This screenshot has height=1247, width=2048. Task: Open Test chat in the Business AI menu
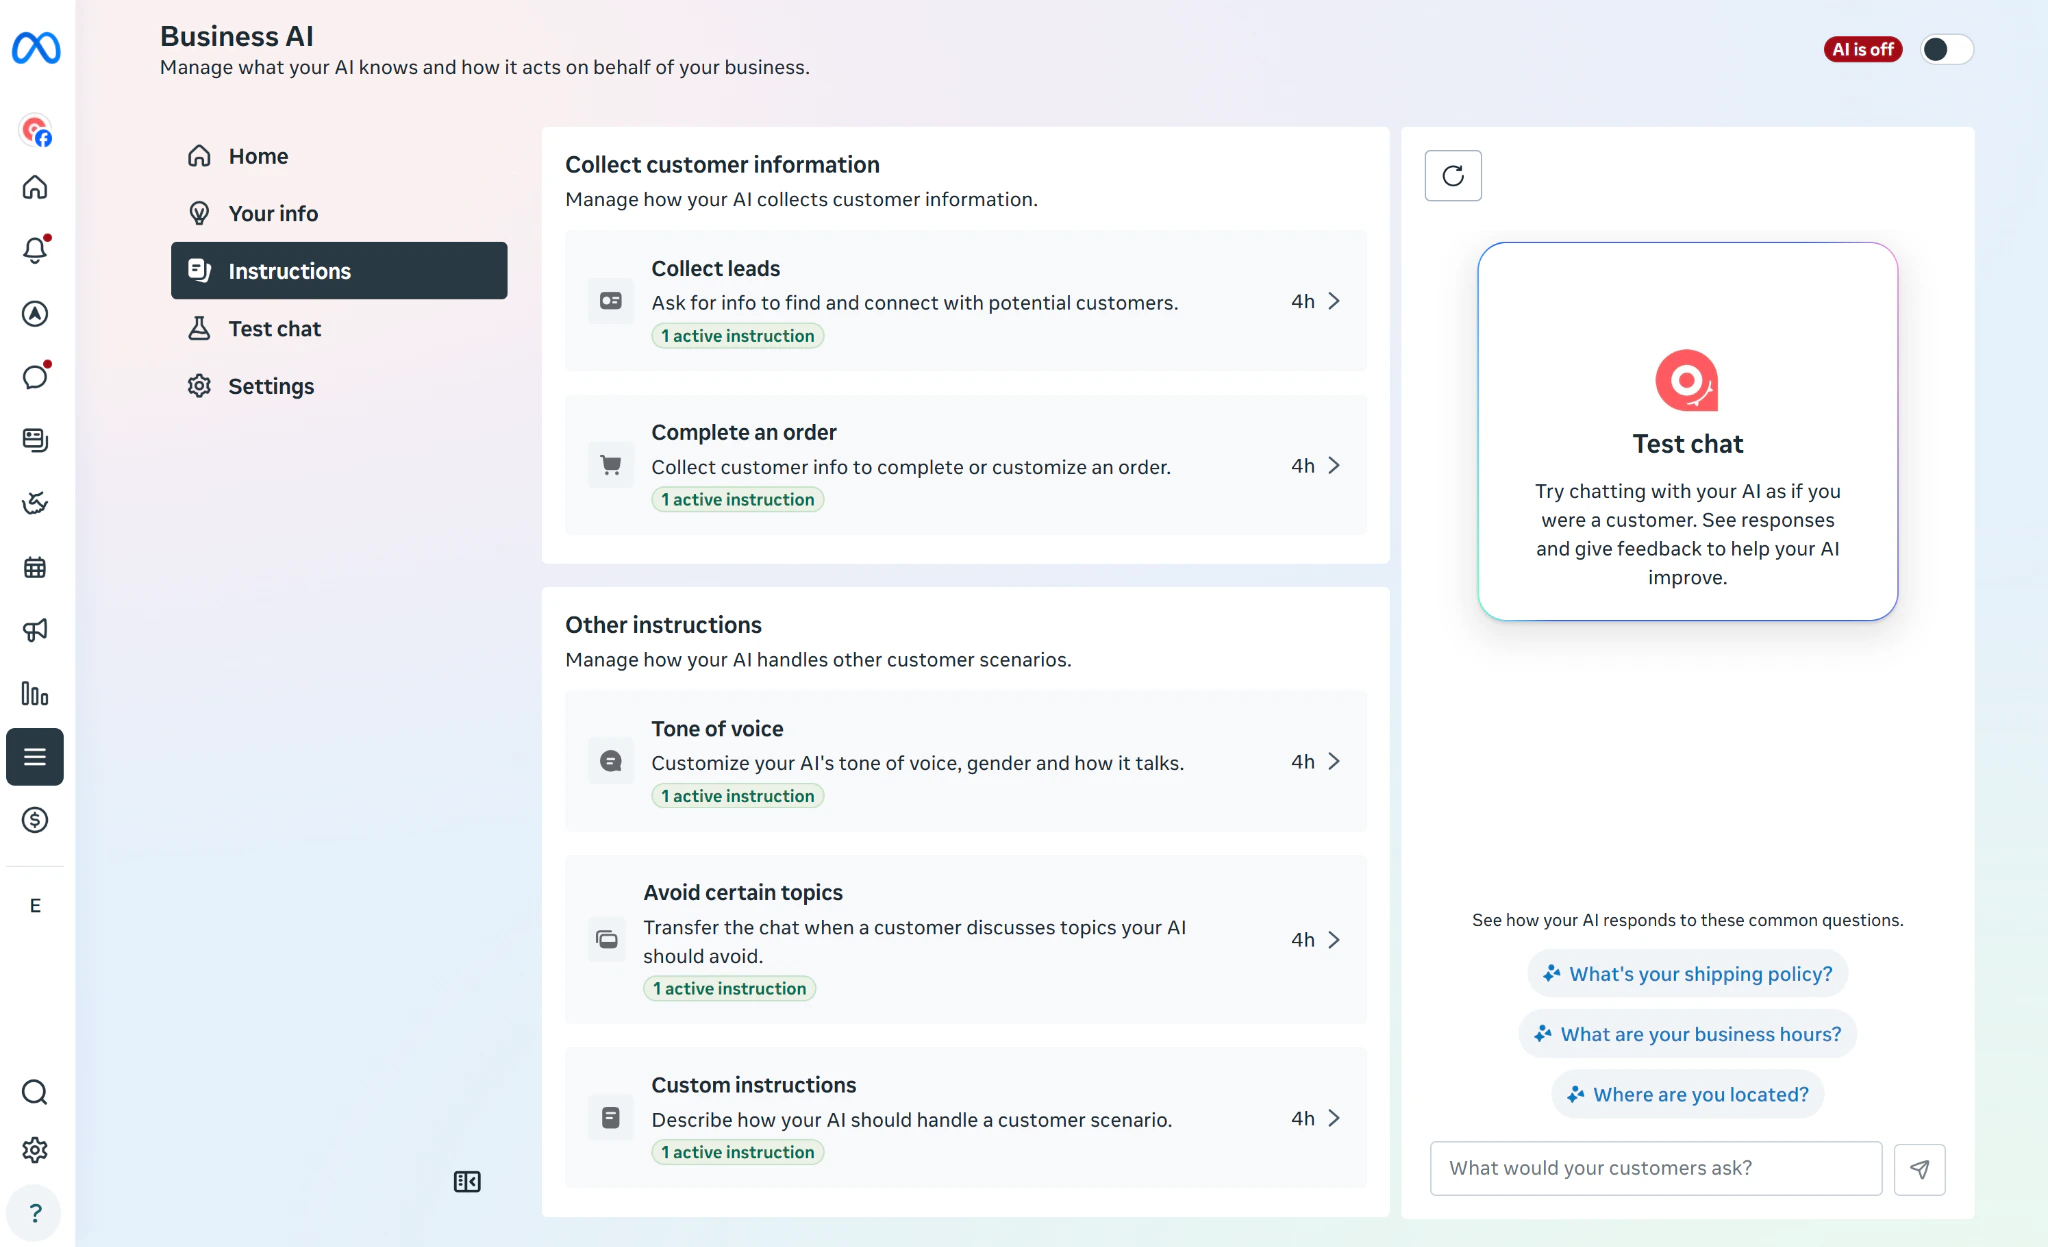(339, 328)
